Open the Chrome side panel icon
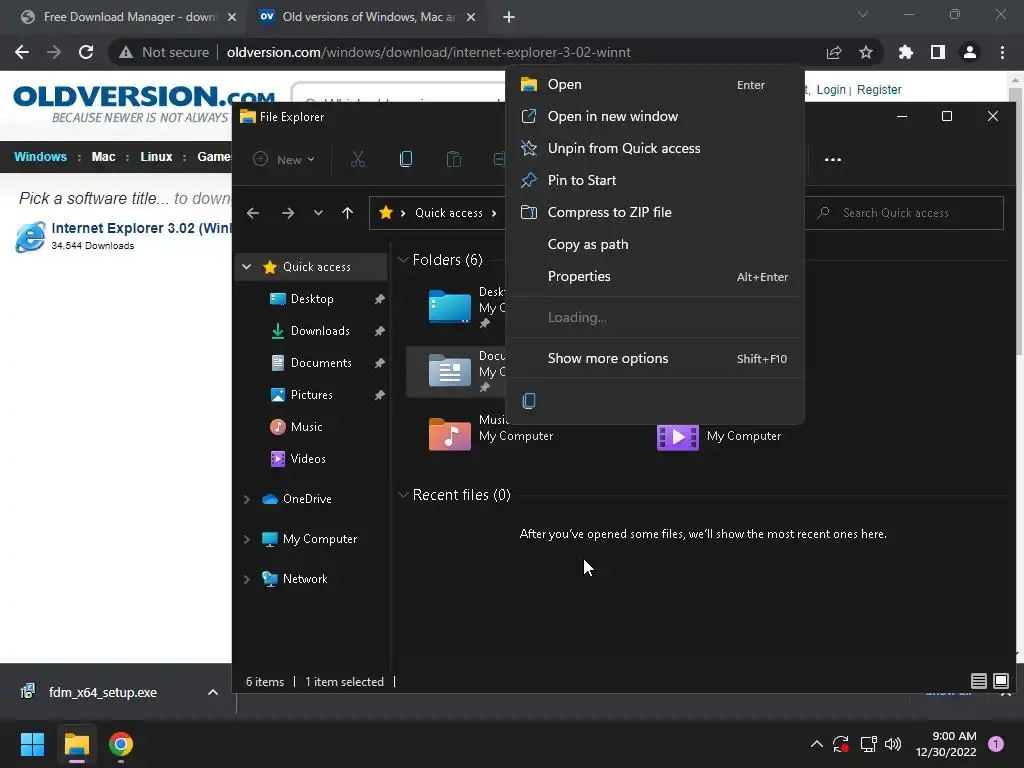 point(938,52)
